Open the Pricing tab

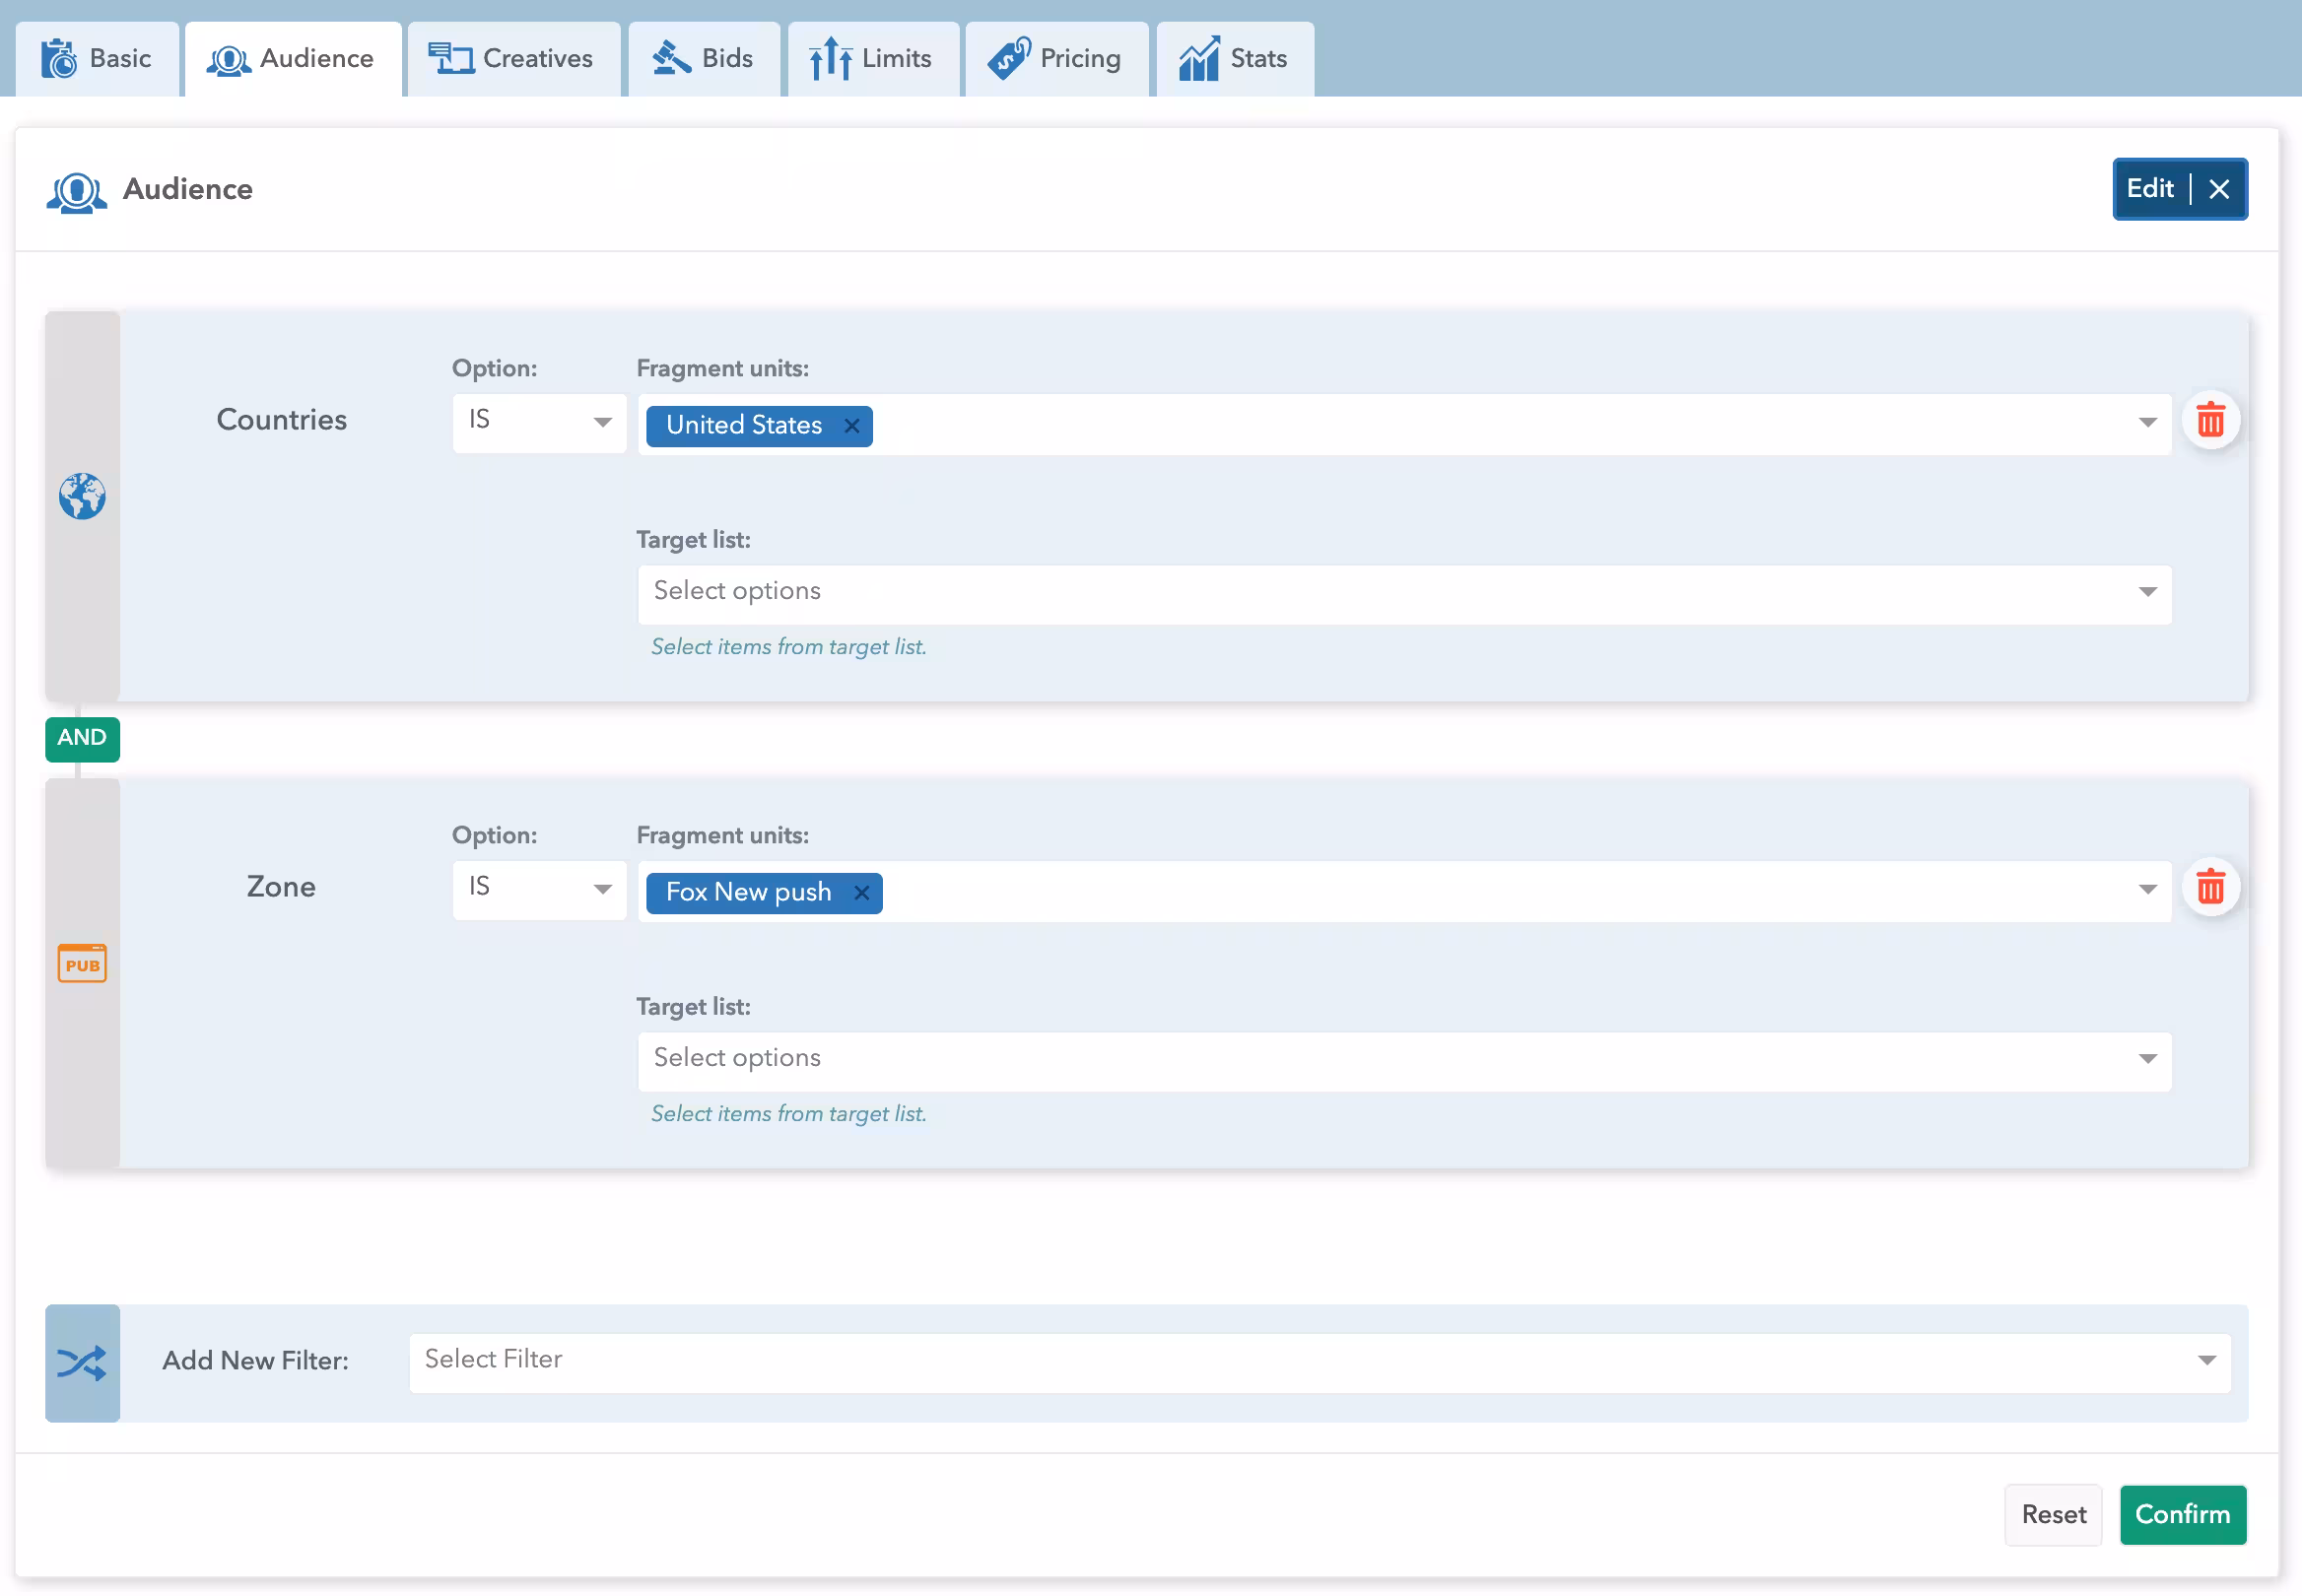pyautogui.click(x=1055, y=59)
